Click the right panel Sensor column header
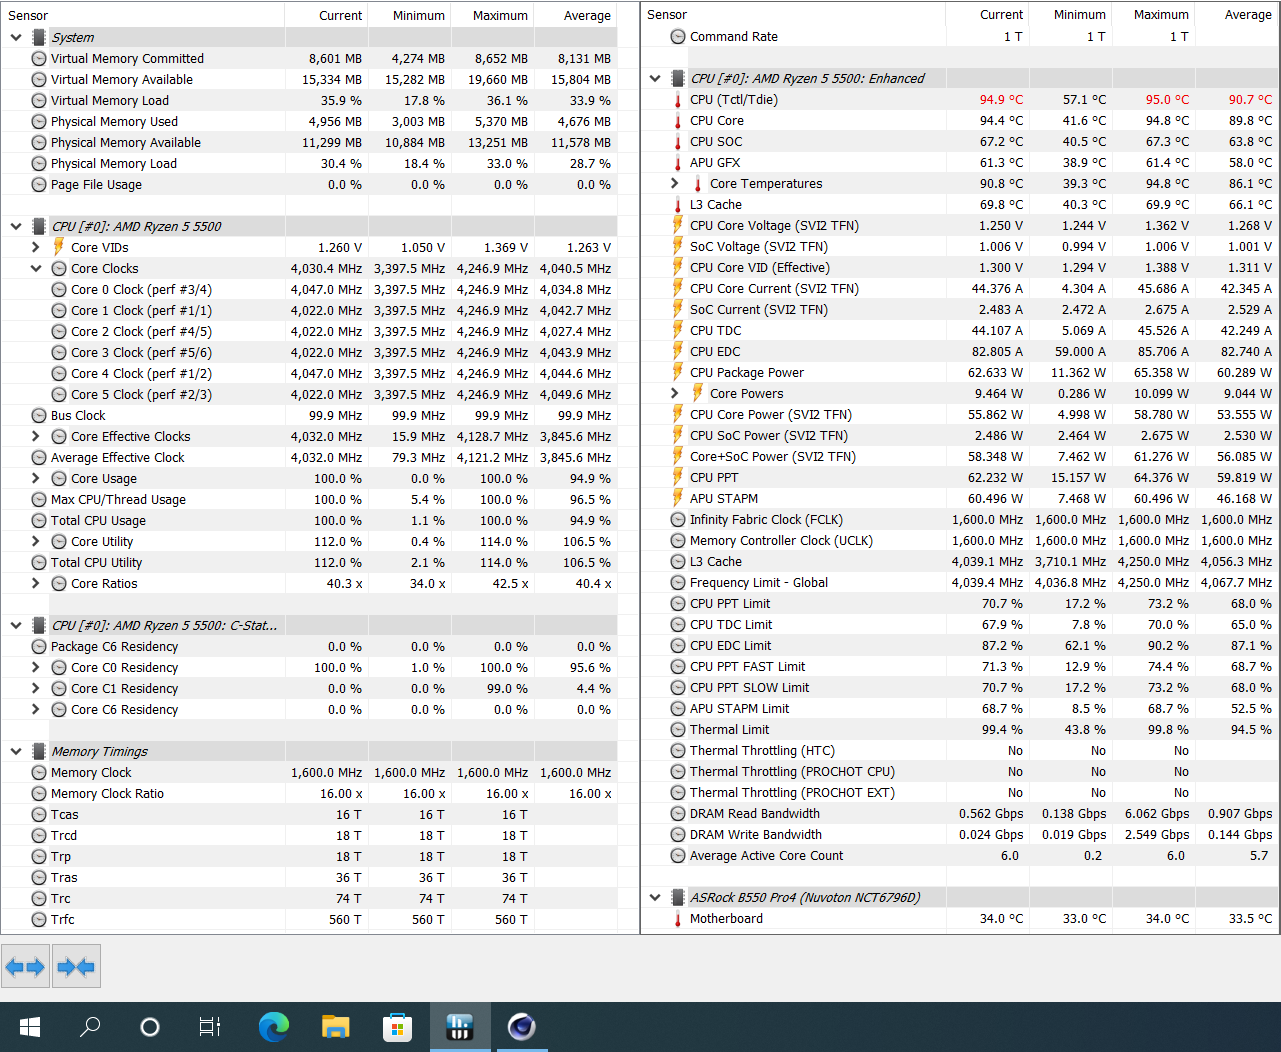Image resolution: width=1281 pixels, height=1052 pixels. tap(794, 14)
